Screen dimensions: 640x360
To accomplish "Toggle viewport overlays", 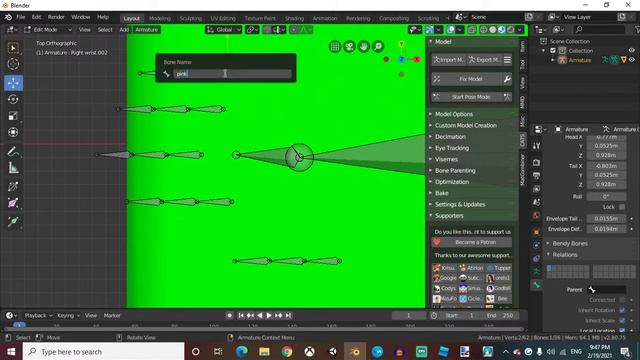I will 451,30.
